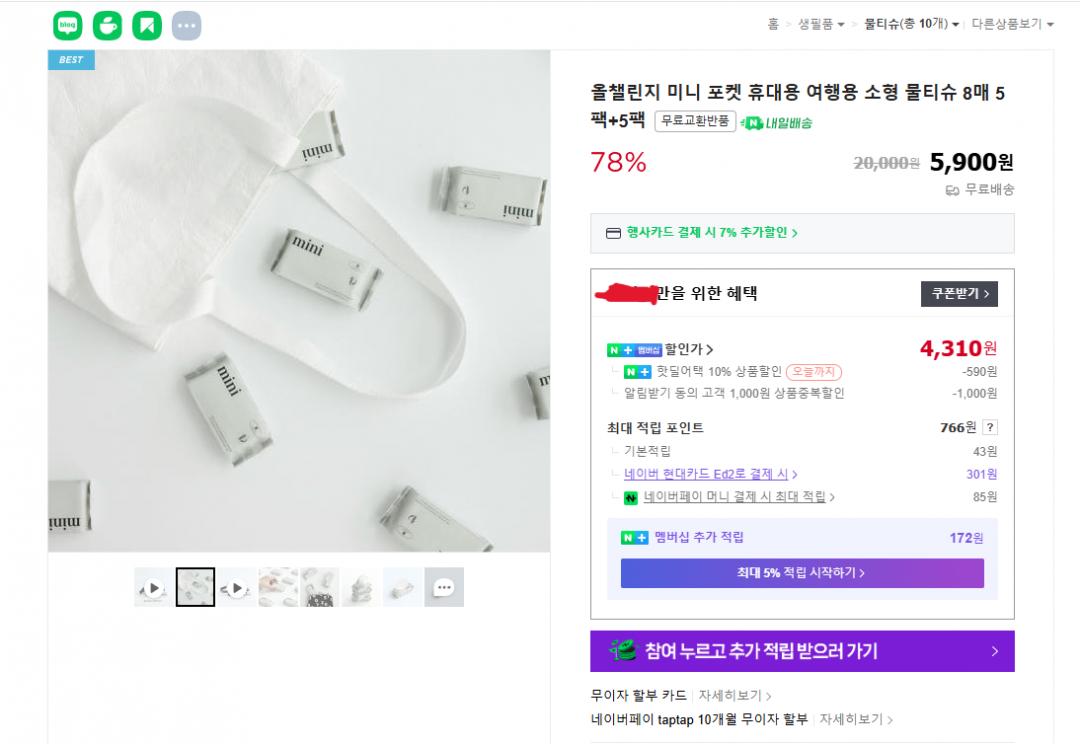Play the first video thumbnail
Image resolution: width=1080 pixels, height=744 pixels.
[x=153, y=588]
